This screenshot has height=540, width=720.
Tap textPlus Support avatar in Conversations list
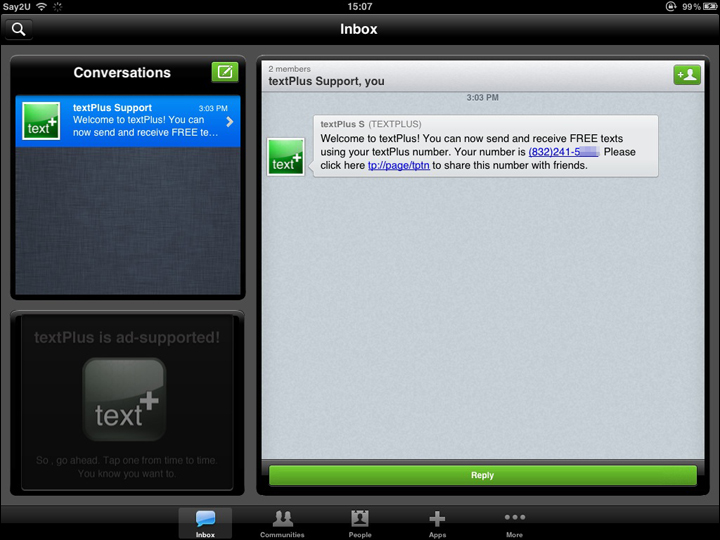pyautogui.click(x=41, y=121)
